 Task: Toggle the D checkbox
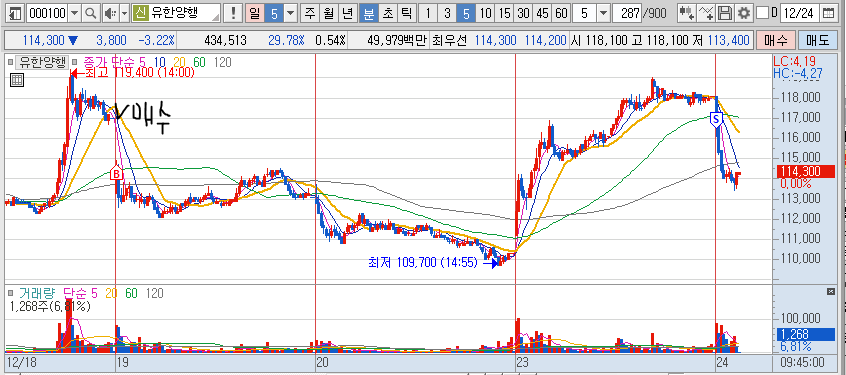click(762, 13)
